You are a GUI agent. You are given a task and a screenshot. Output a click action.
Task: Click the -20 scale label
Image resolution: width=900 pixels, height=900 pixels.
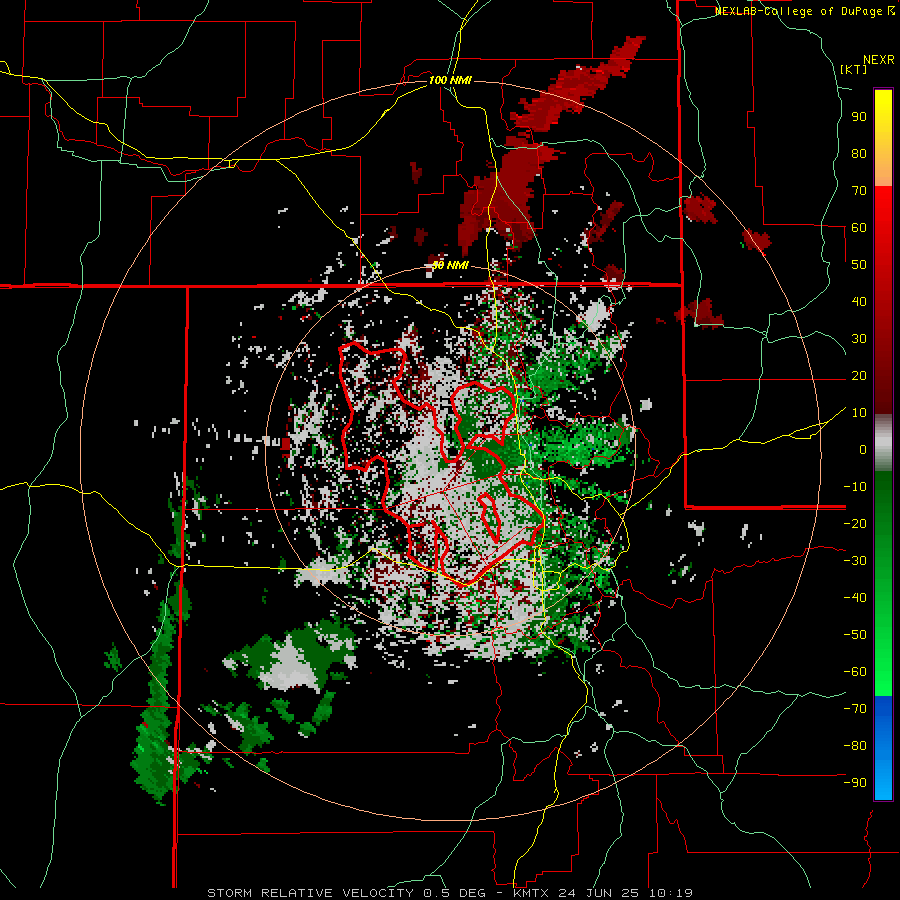855,524
